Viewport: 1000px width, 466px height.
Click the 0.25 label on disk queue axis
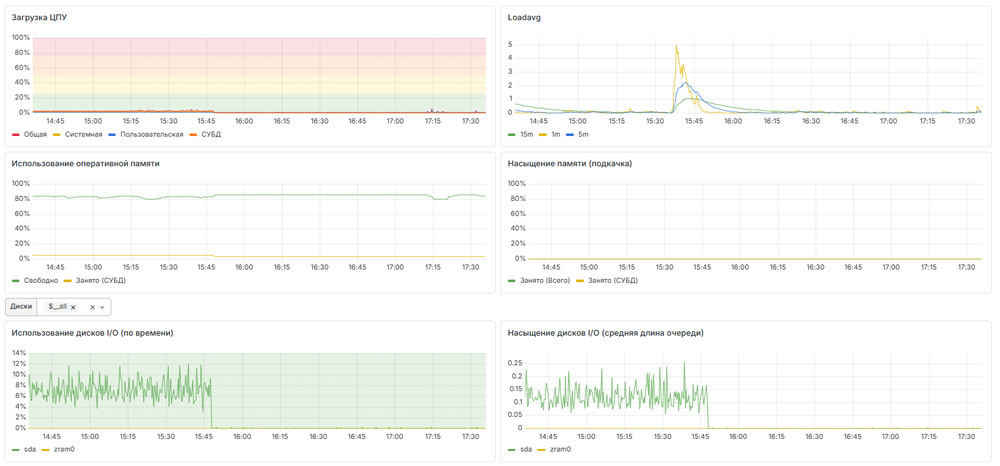point(514,362)
